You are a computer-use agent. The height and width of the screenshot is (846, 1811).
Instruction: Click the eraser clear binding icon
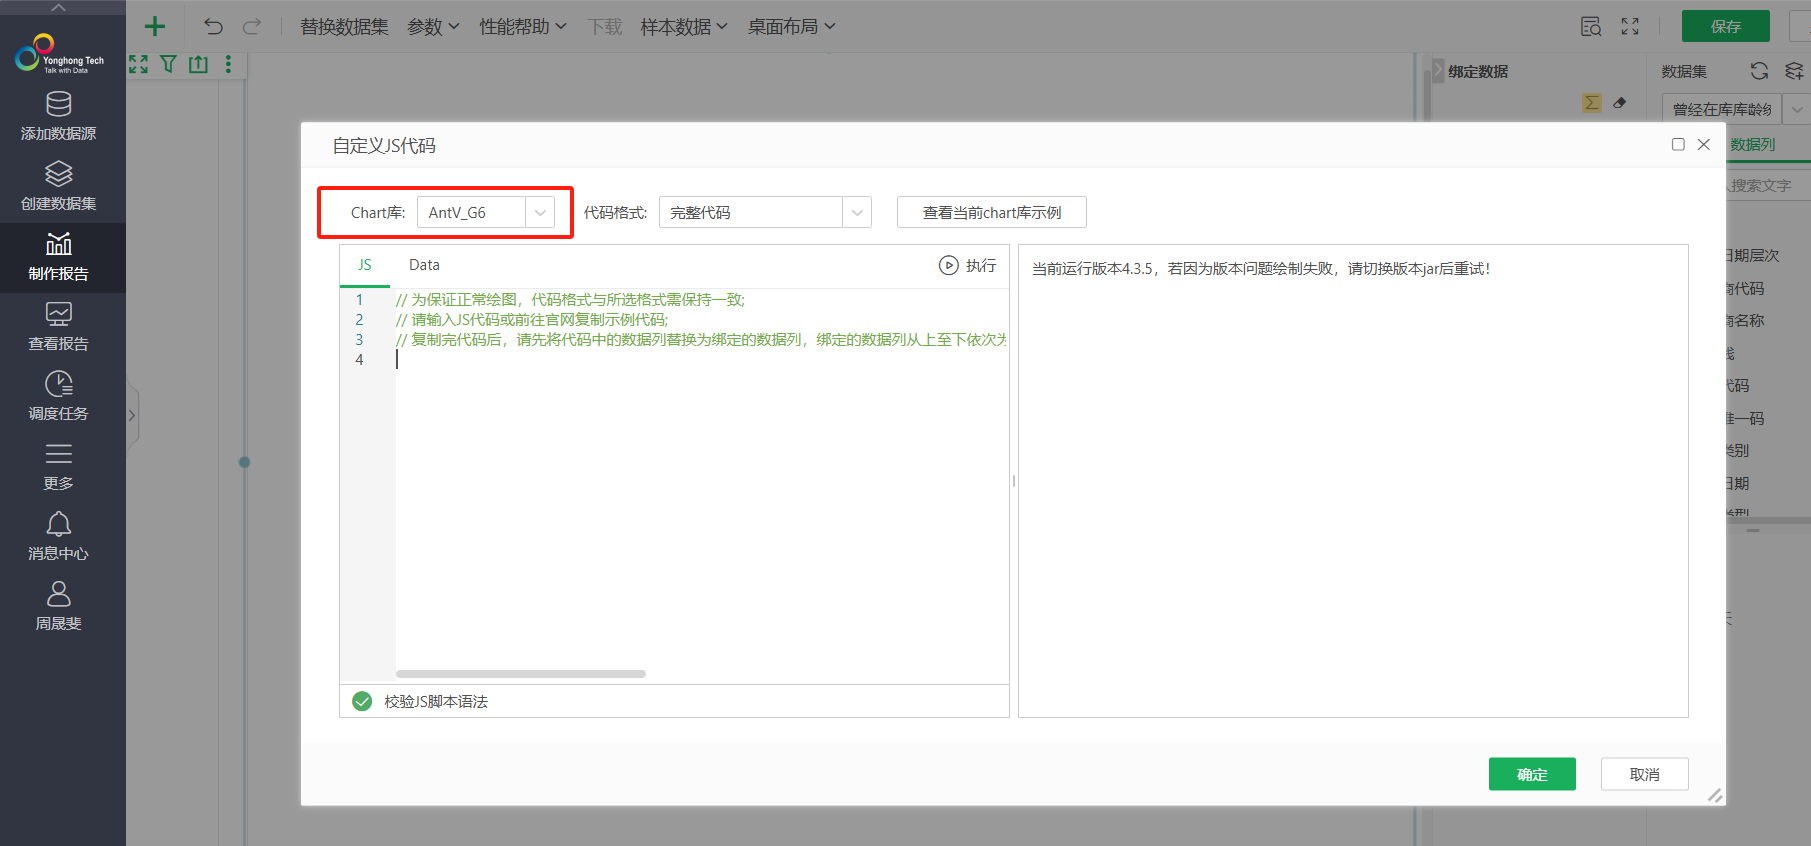(x=1620, y=103)
